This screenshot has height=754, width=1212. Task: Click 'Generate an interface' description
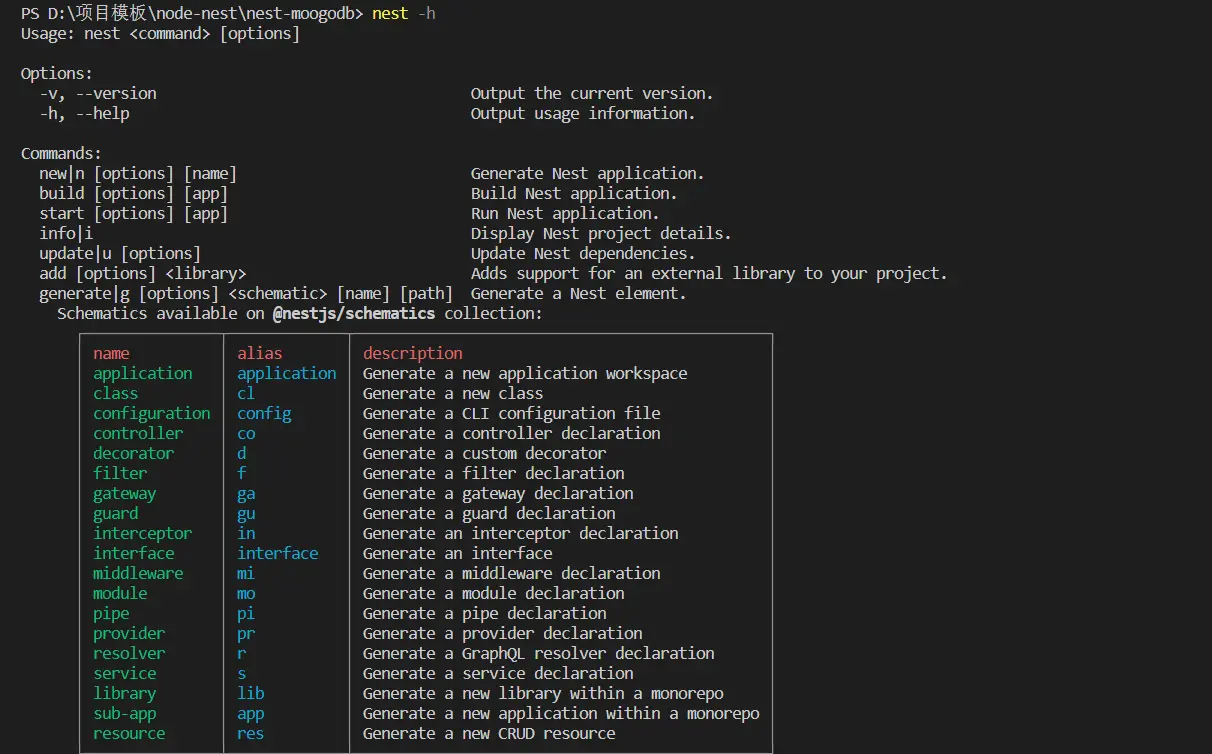click(x=458, y=553)
